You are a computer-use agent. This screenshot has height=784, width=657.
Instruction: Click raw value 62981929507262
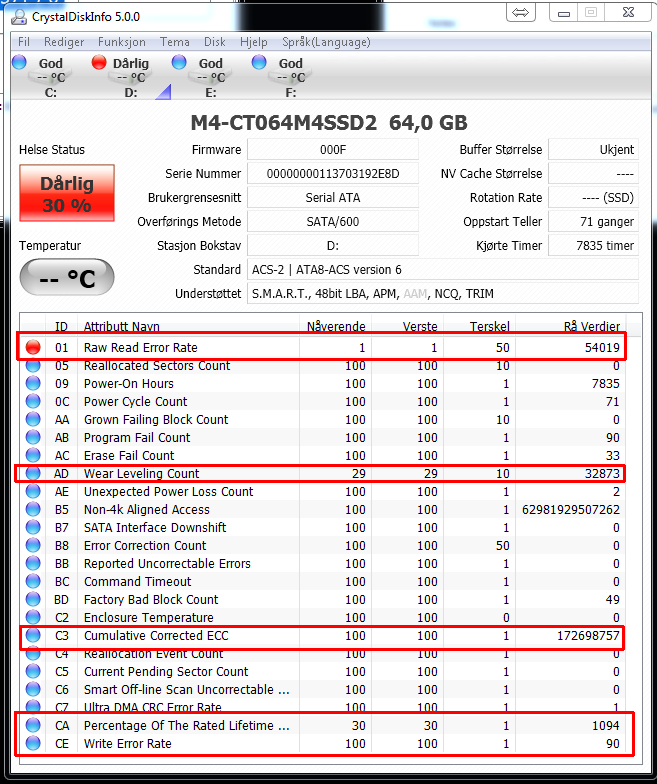click(x=571, y=510)
